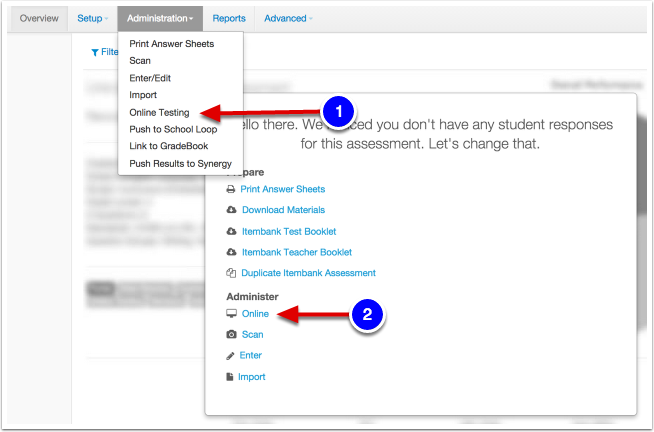Choose Import from the Administration menu
Viewport: 654px width, 432px height.
coord(143,95)
